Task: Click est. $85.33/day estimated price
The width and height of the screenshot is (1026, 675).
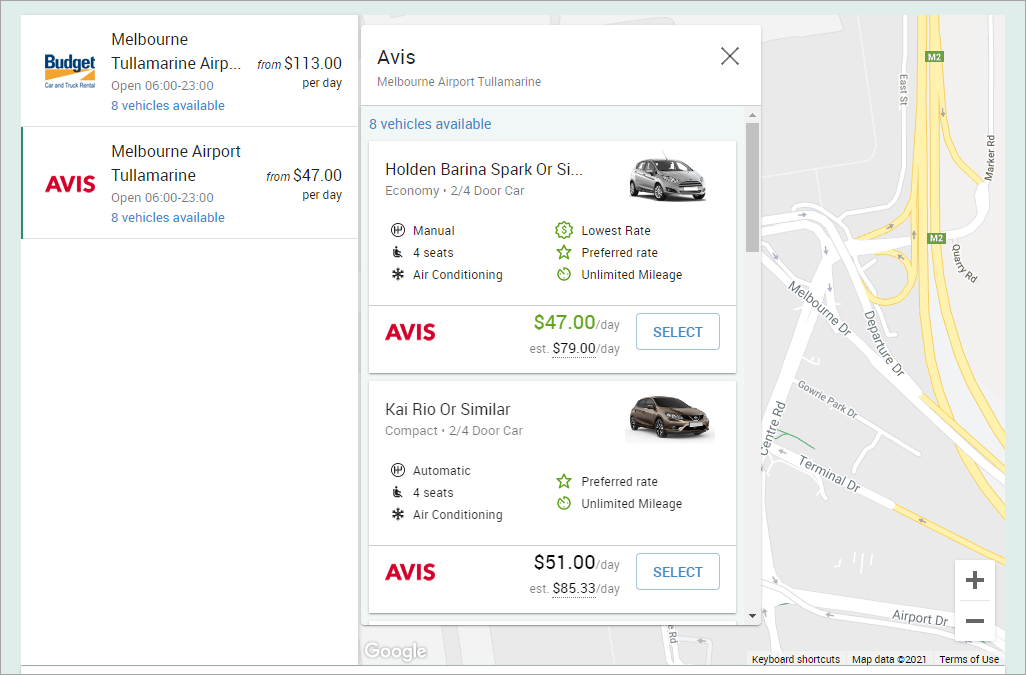Action: click(x=575, y=589)
